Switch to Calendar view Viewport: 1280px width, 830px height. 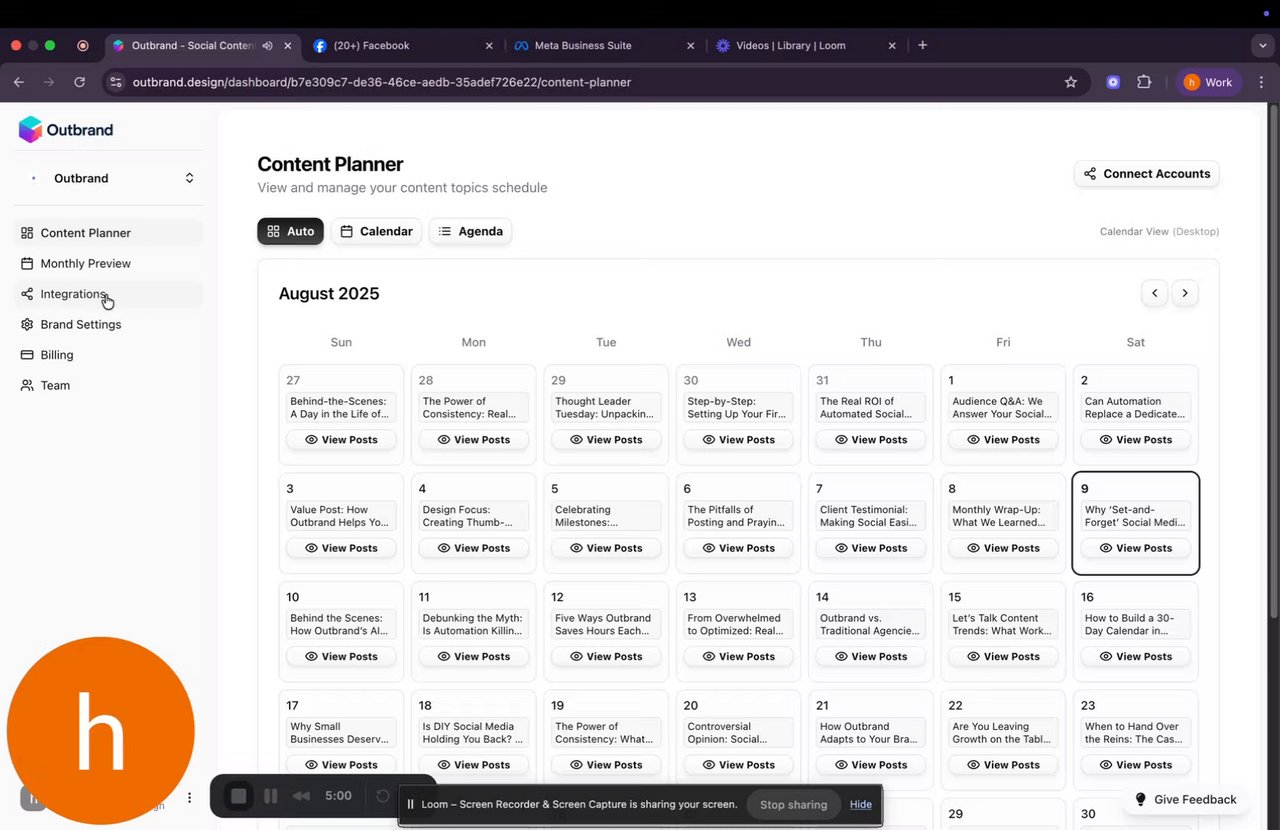pyautogui.click(x=376, y=231)
